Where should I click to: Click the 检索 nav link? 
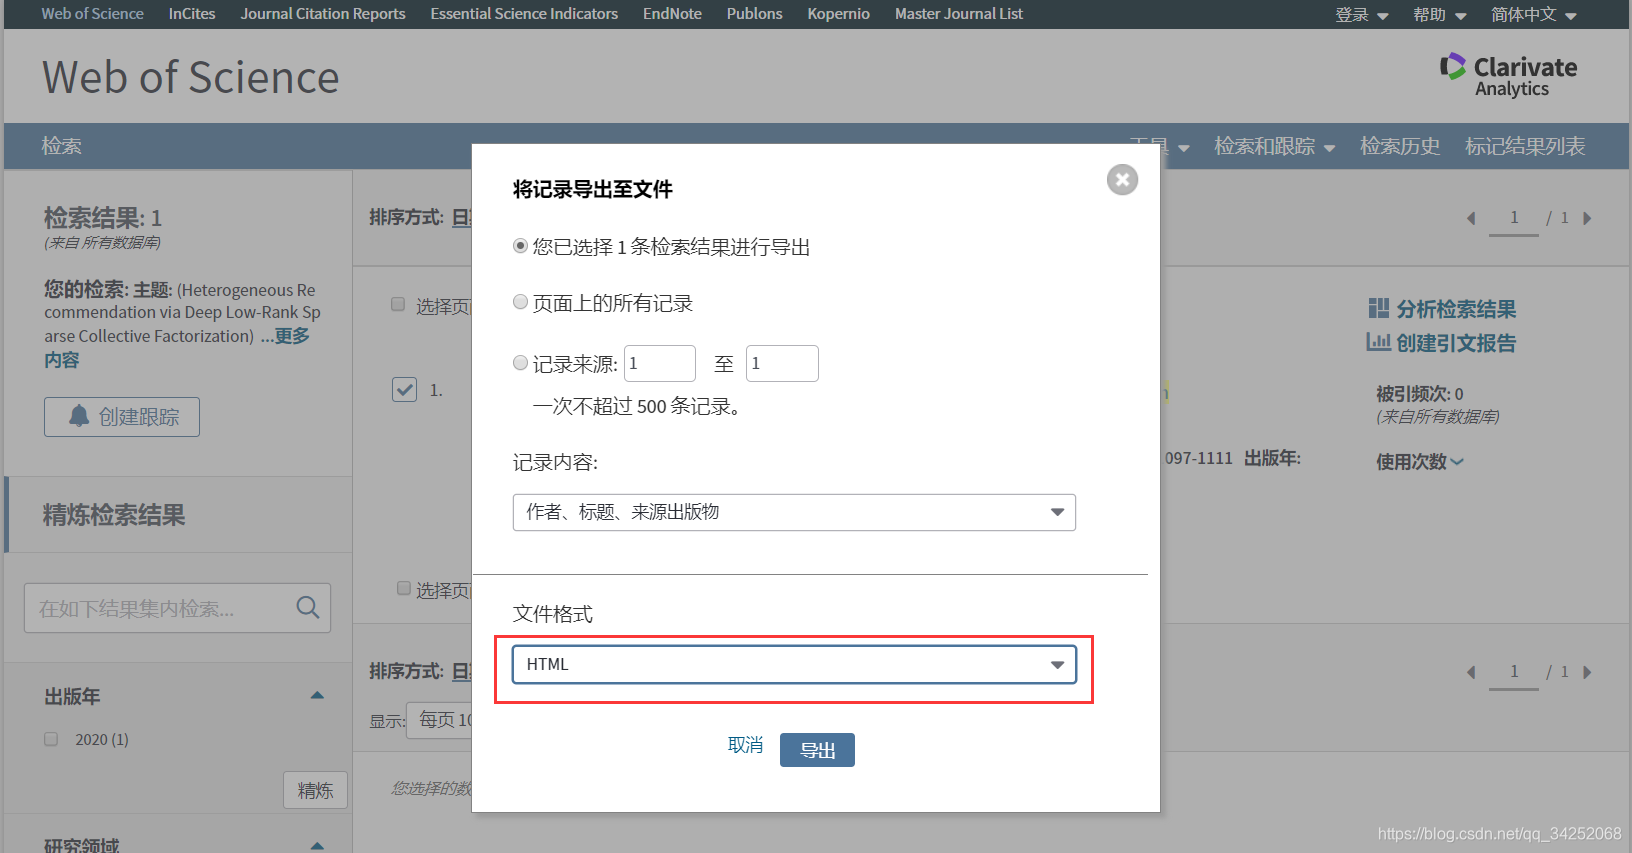tap(61, 146)
